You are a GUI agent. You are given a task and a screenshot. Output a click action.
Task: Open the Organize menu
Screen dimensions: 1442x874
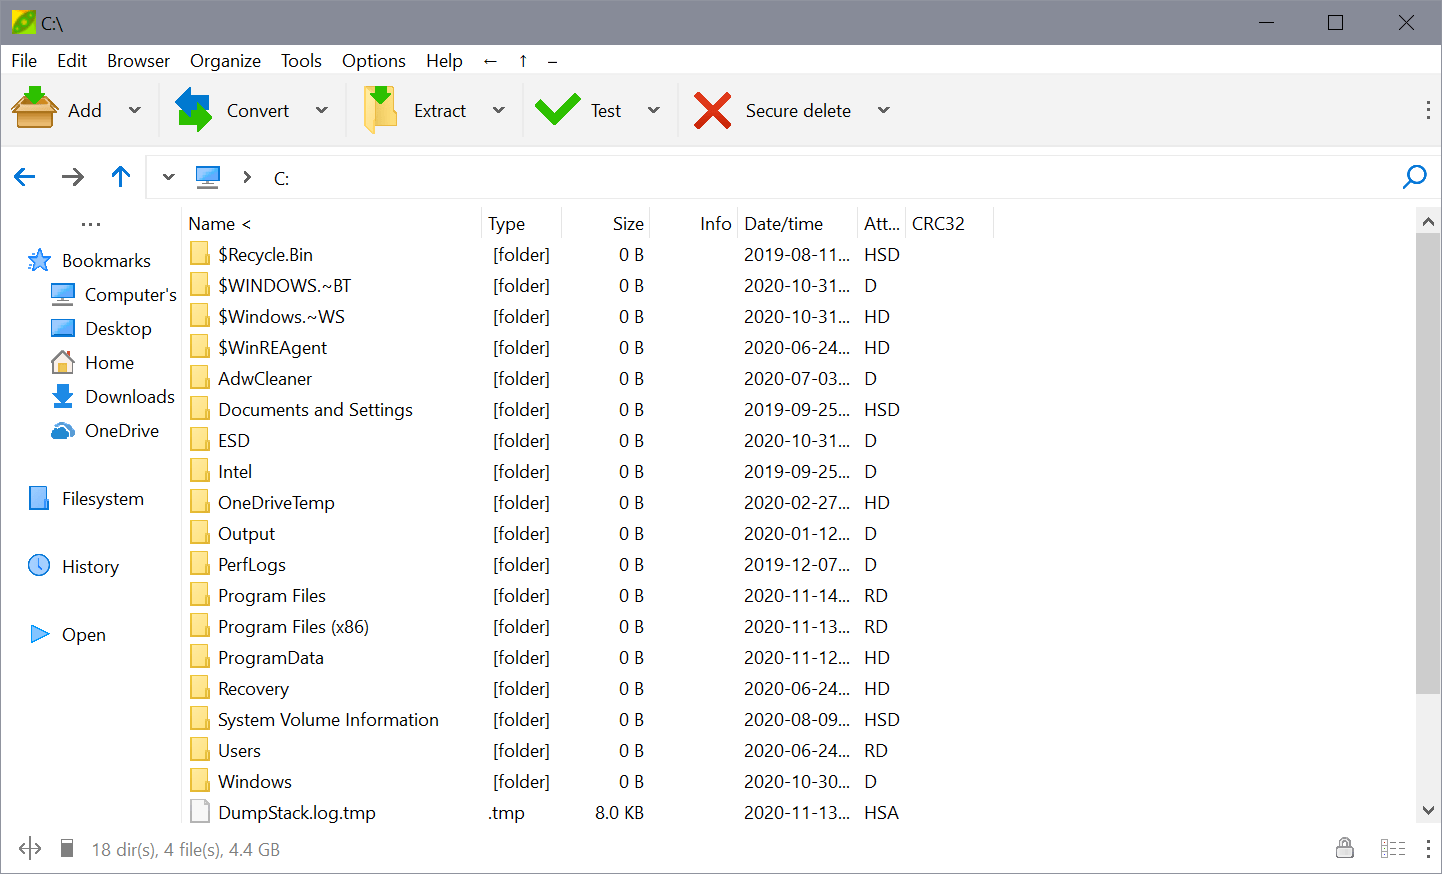(226, 61)
